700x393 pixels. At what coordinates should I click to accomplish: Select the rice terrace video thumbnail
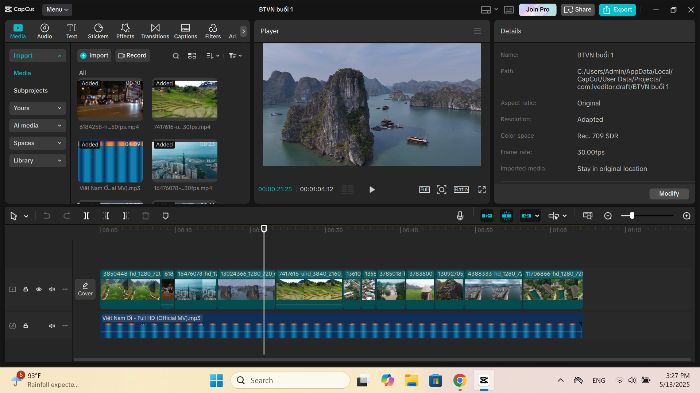[x=184, y=100]
